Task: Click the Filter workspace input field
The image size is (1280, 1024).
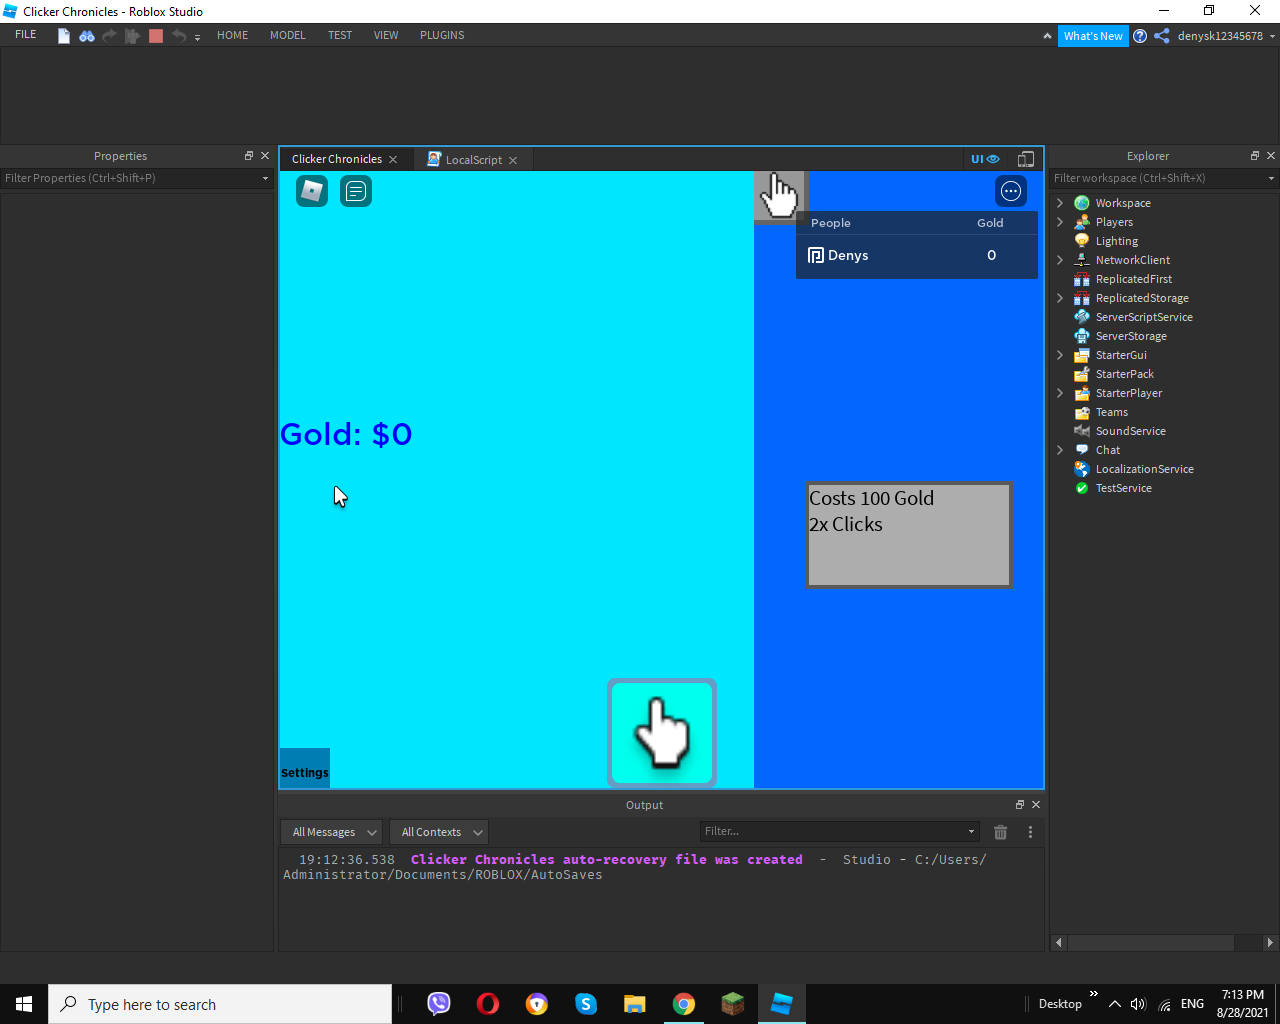Action: point(1164,178)
